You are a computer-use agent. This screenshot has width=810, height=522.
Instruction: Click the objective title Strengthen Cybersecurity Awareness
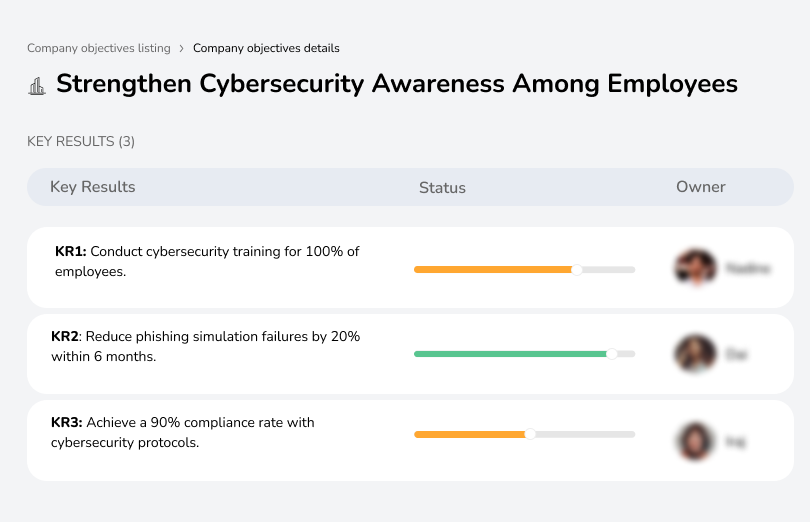tap(397, 84)
